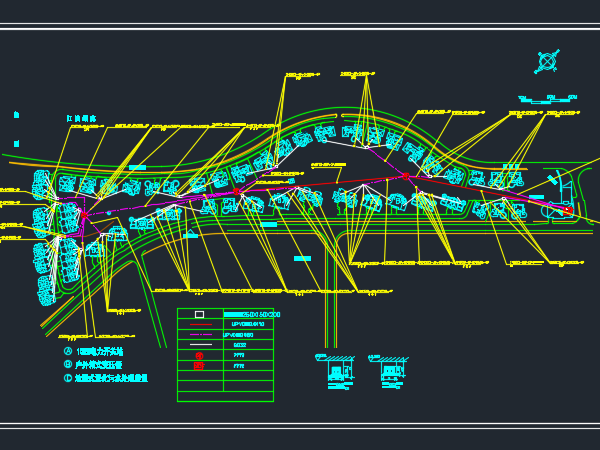The image size is (600, 450).
Task: Click the white rectangle symbol in the legend
Action: point(199,314)
